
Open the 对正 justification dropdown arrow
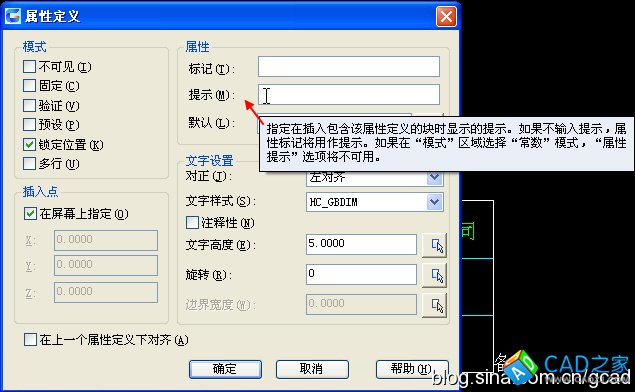point(435,178)
